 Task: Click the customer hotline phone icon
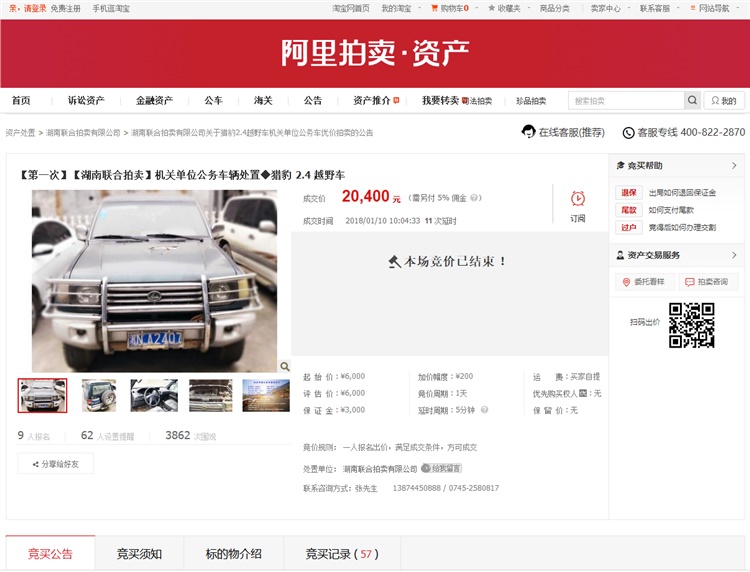628,132
